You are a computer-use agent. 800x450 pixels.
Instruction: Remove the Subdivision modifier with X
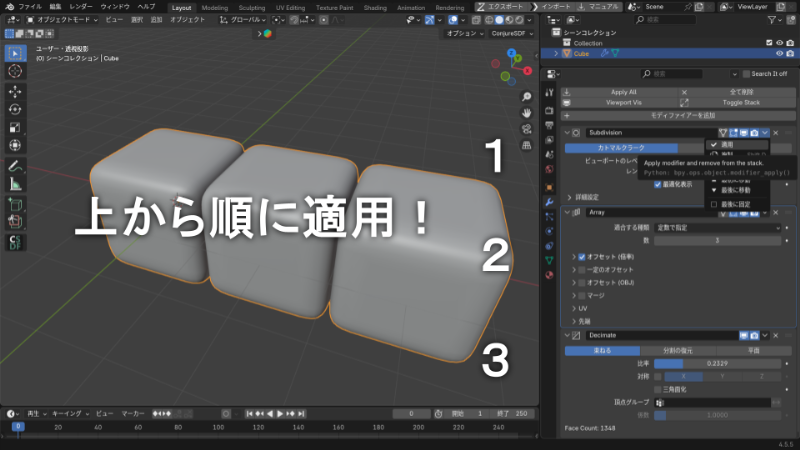pyautogui.click(x=775, y=132)
